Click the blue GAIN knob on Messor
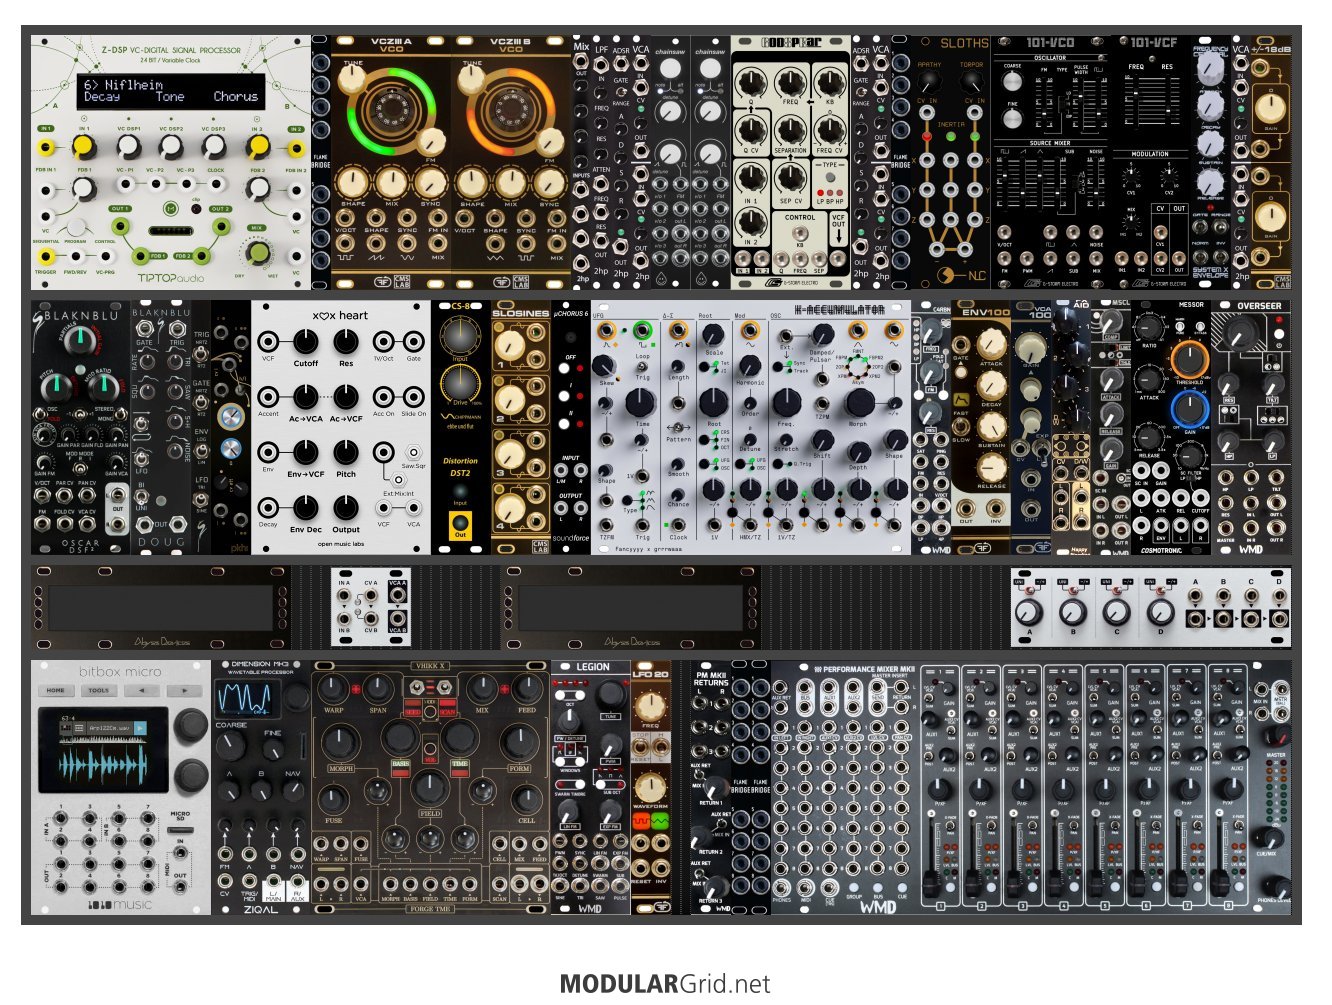1332x1005 pixels. [1189, 409]
